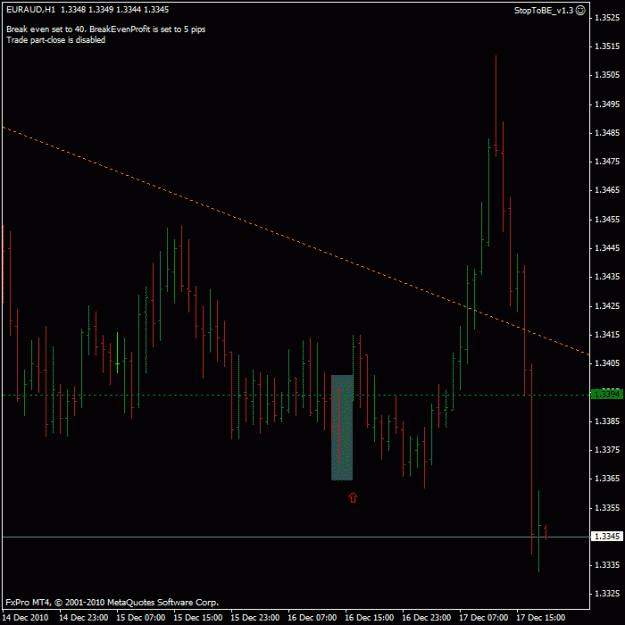
Task: Click the smiley face expert advisor icon
Action: click(x=581, y=10)
